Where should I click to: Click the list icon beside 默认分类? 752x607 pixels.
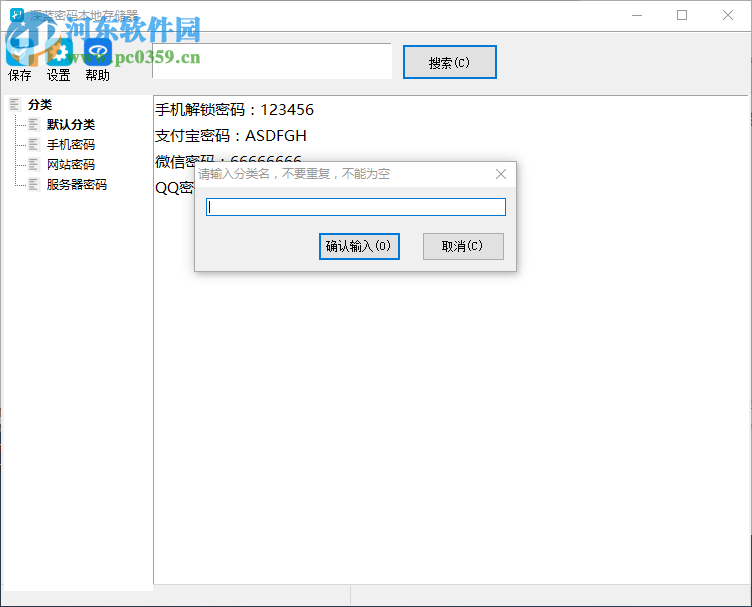(x=33, y=124)
